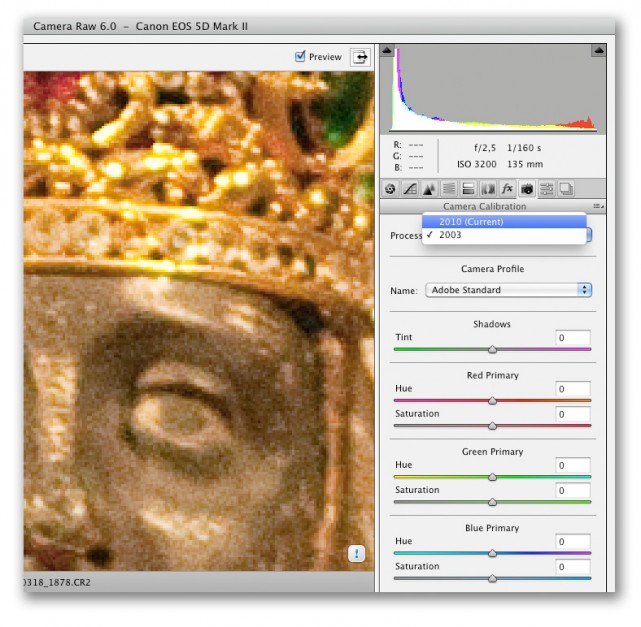Open the Snapshots panel tab
The width and height of the screenshot is (641, 627).
566,189
